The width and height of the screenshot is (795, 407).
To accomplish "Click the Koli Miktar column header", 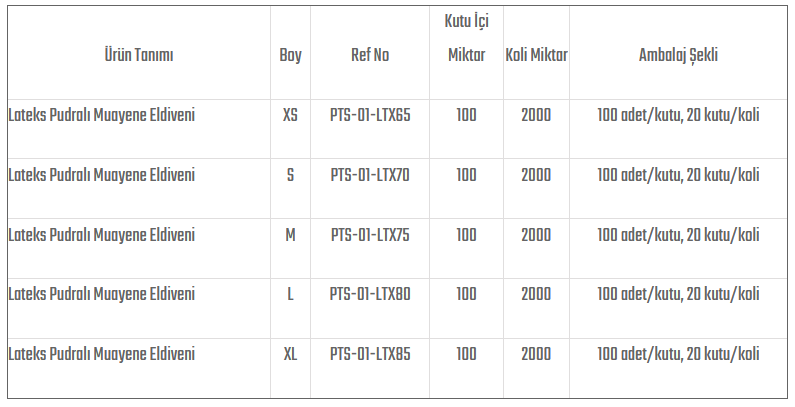I will point(536,56).
